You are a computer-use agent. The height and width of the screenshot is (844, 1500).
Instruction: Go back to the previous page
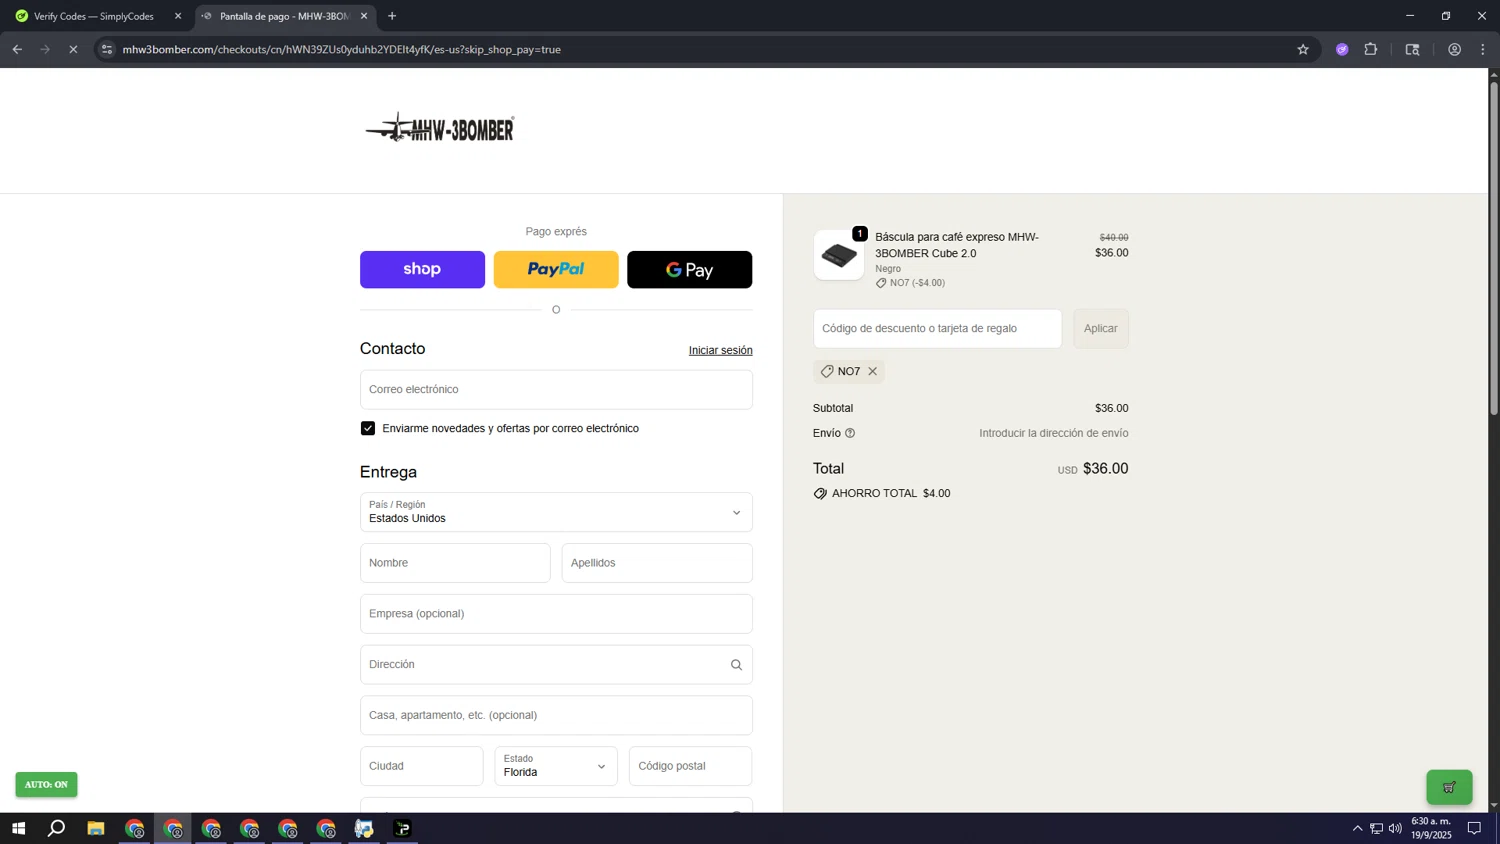[17, 49]
